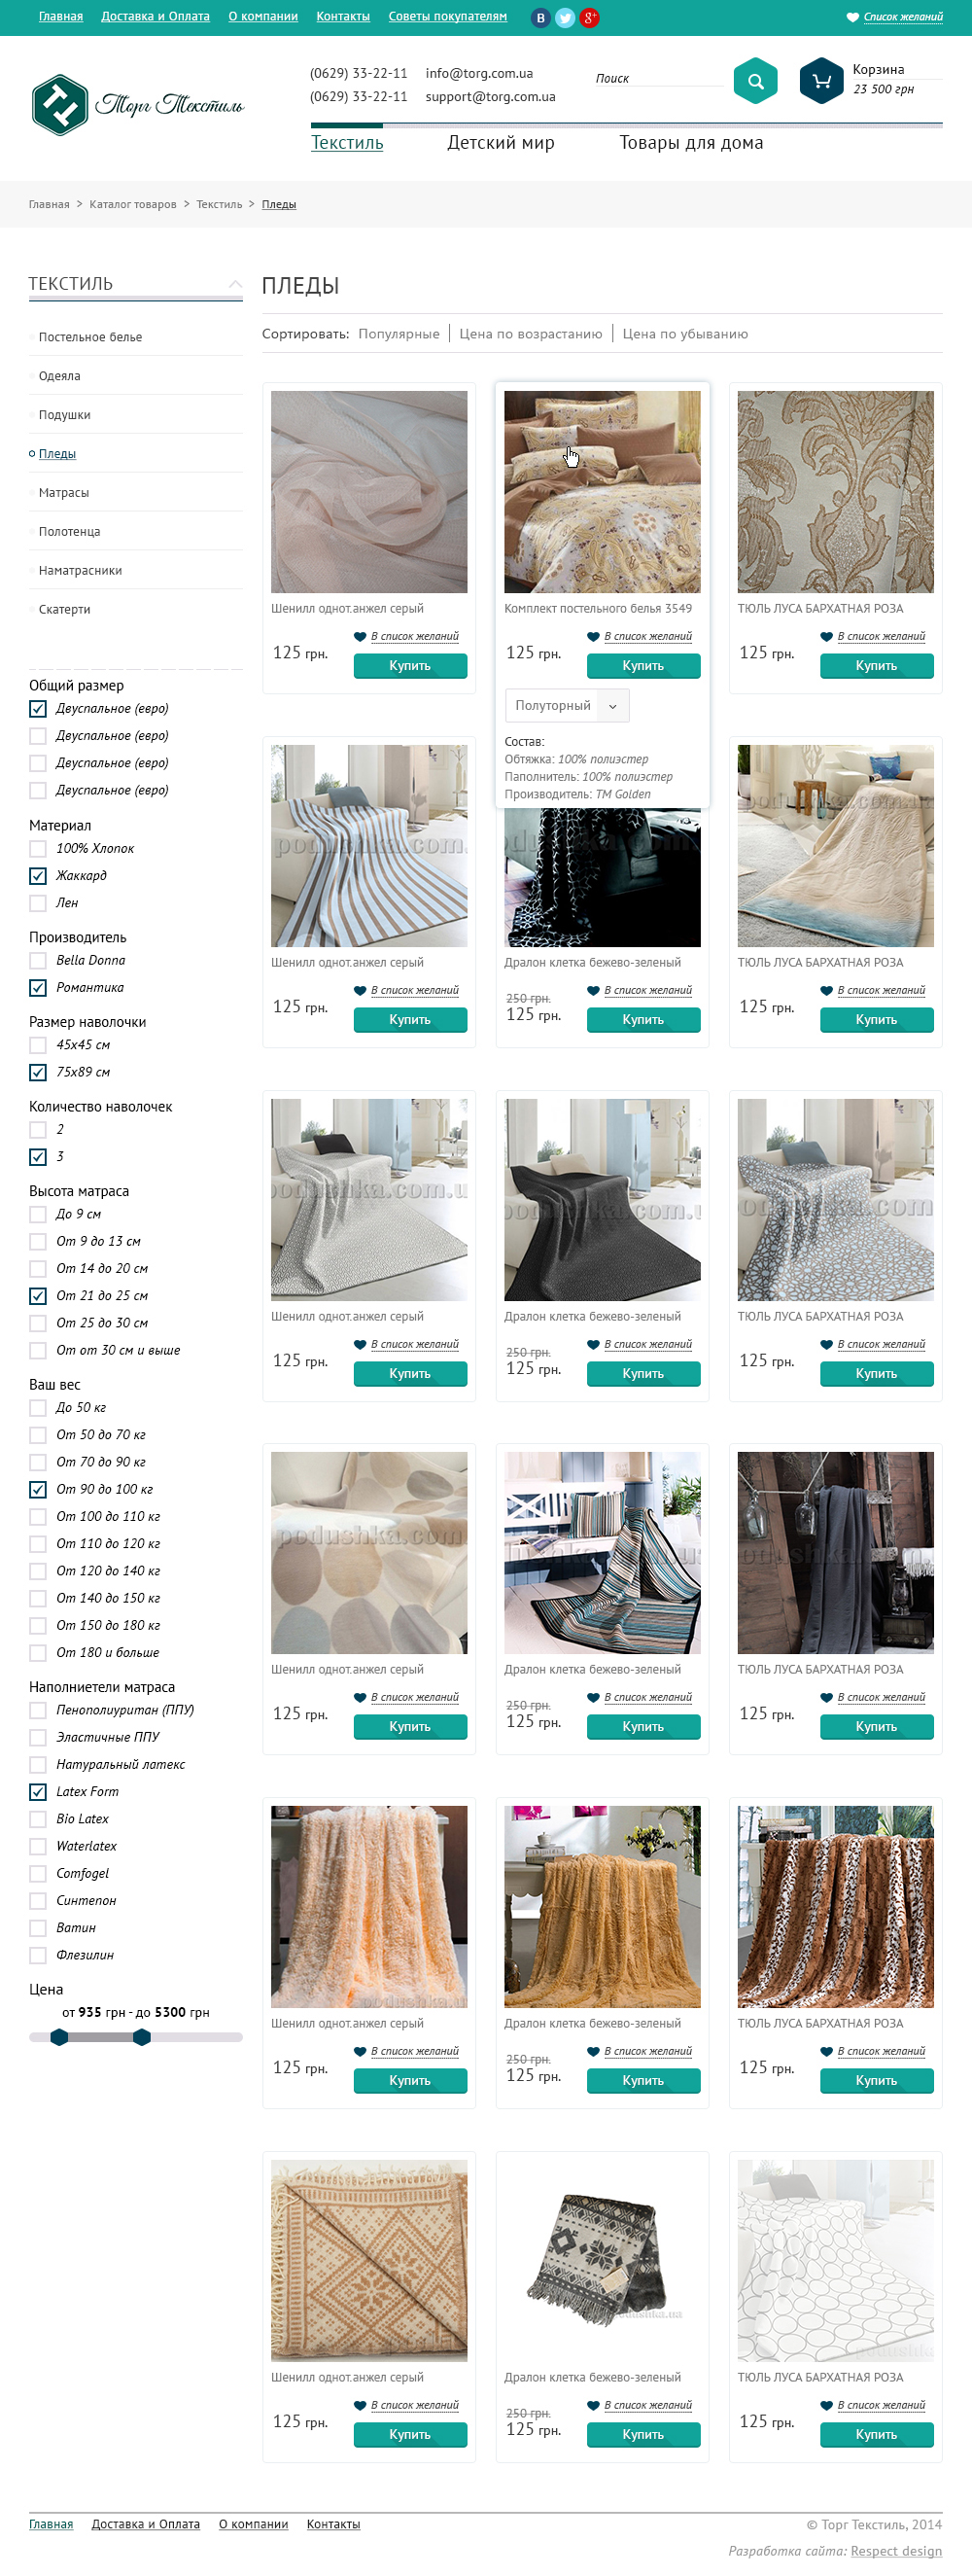
Task: Click the teal search magnifier button
Action: (755, 81)
